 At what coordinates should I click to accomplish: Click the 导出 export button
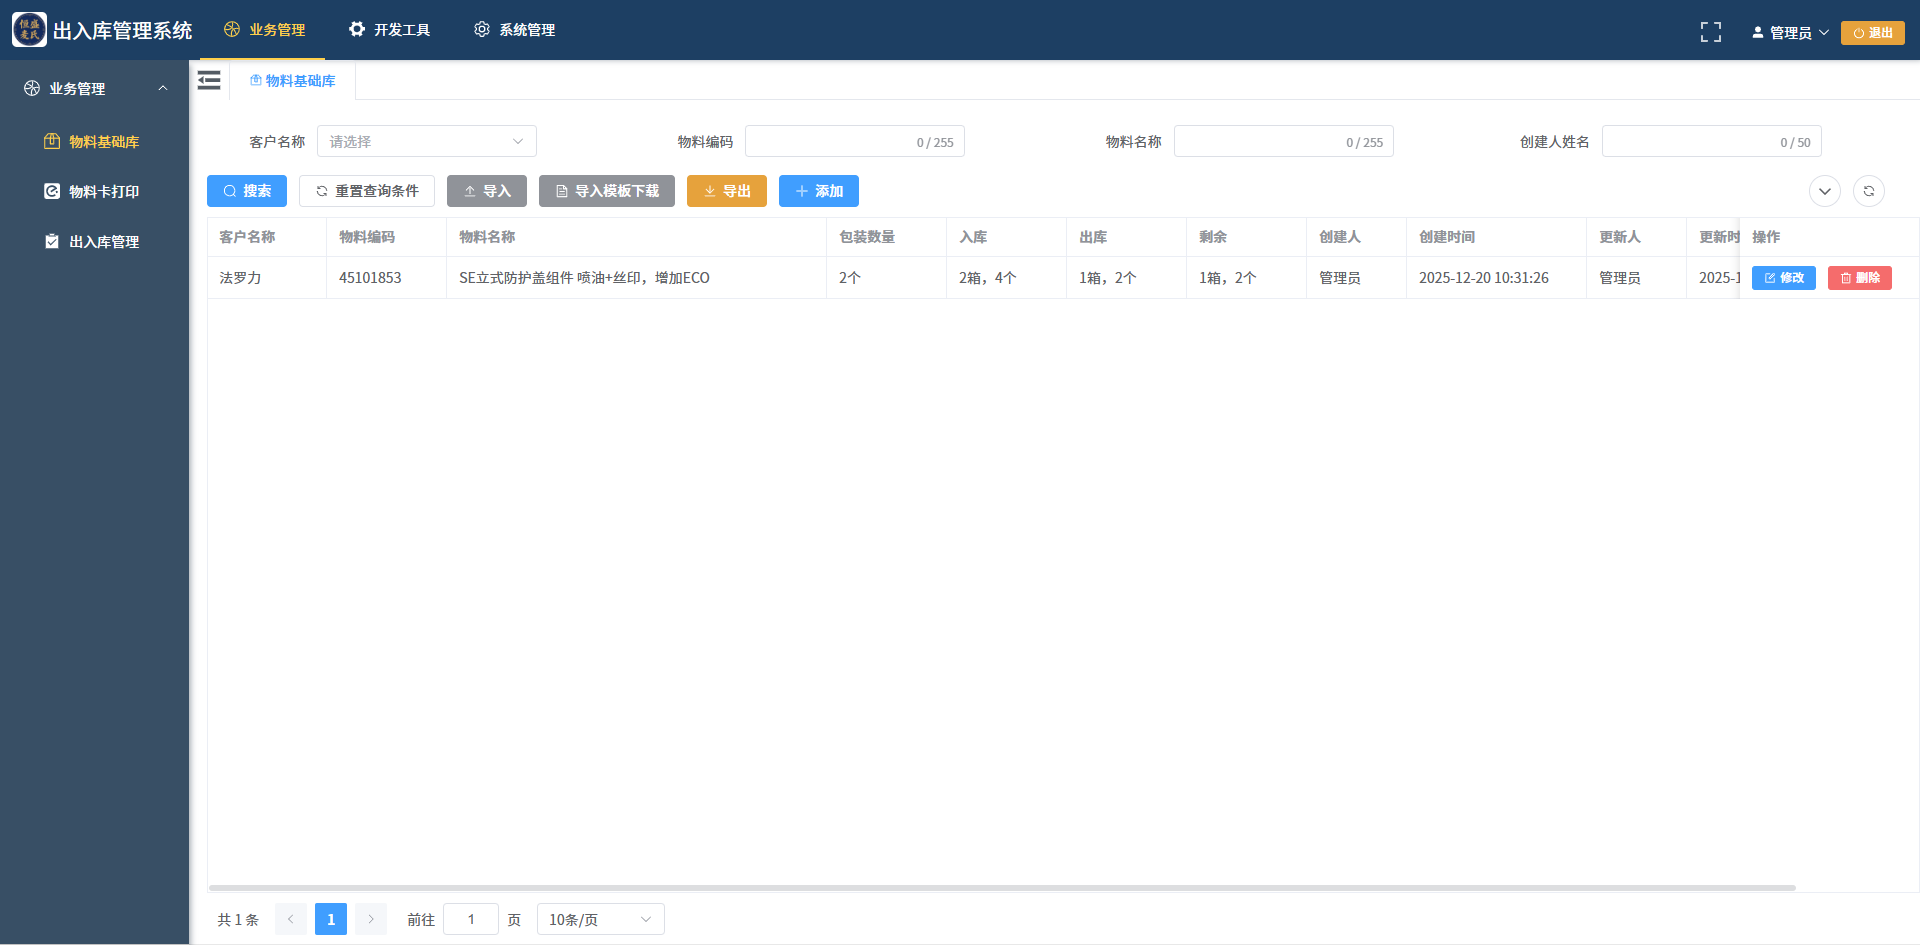(x=726, y=191)
